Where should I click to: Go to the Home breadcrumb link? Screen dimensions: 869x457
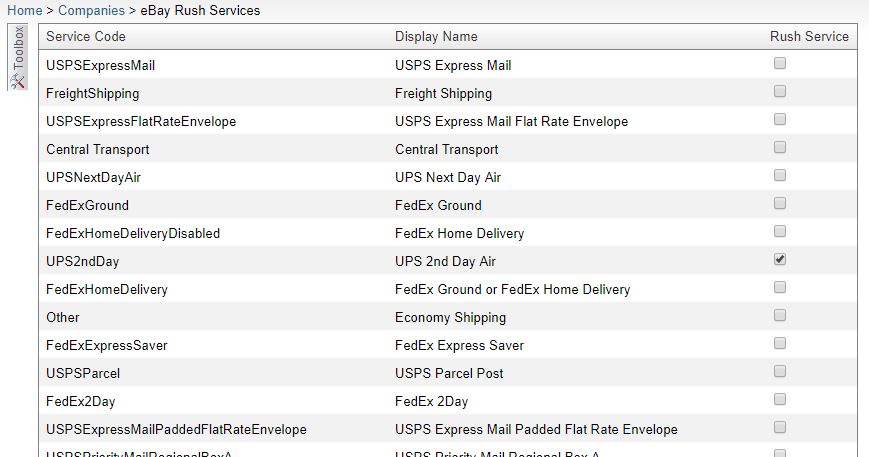[x=24, y=11]
